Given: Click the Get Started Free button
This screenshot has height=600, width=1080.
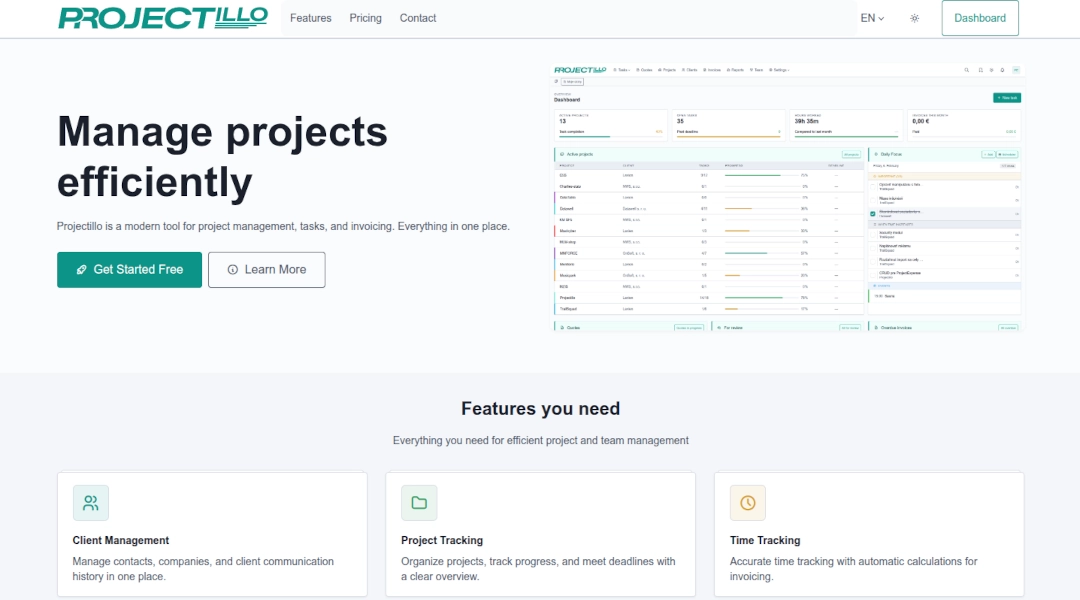Looking at the screenshot, I should pos(129,269).
